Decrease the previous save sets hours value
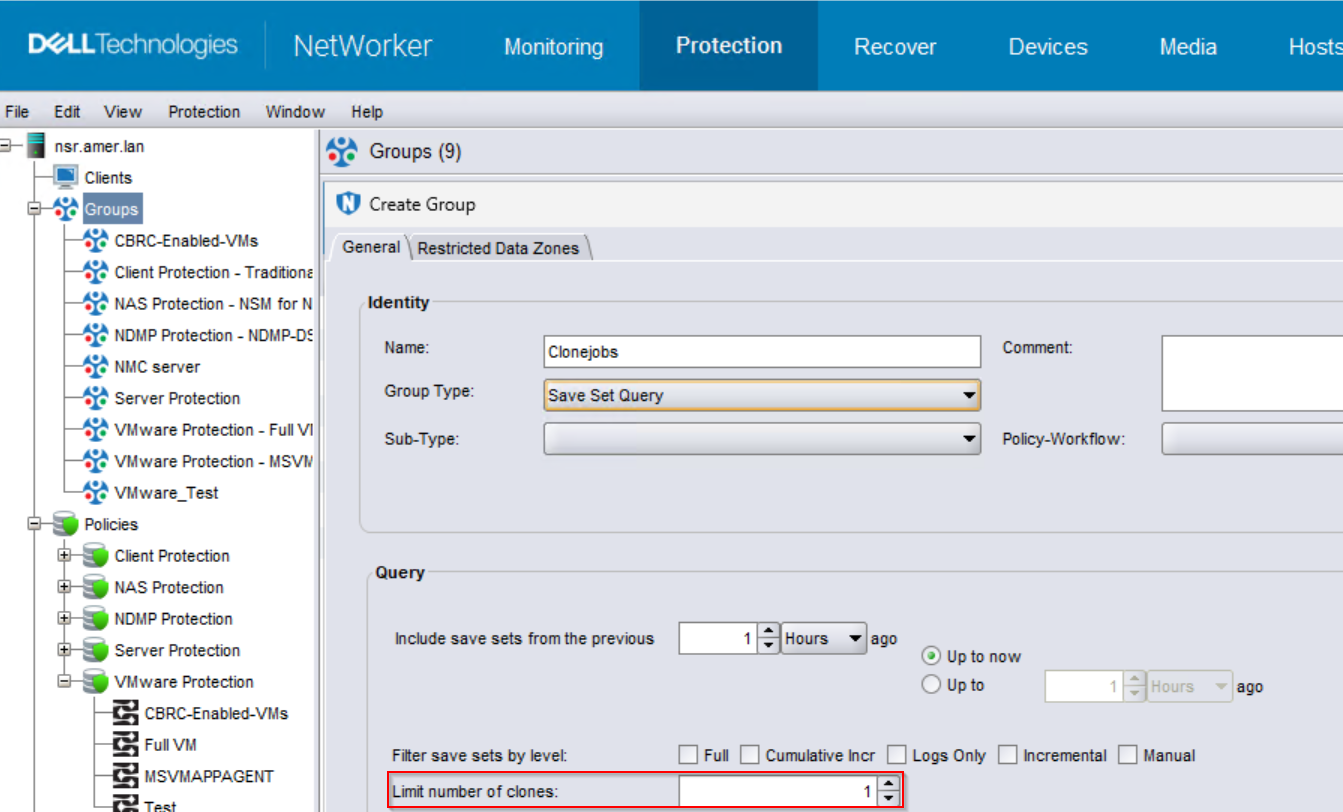The width and height of the screenshot is (1343, 812). pyautogui.click(x=768, y=646)
